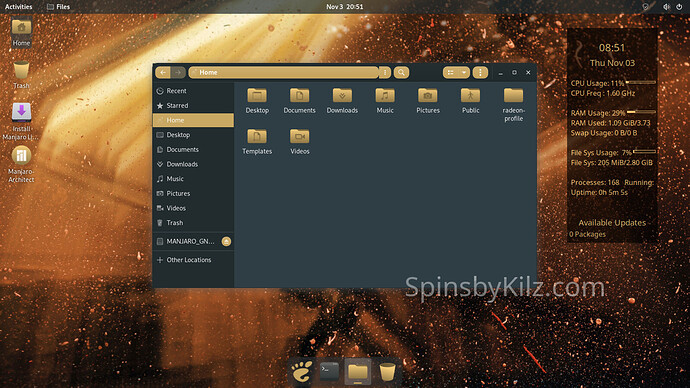
Task: Open the path bar options menu beside Home
Action: pyautogui.click(x=385, y=72)
